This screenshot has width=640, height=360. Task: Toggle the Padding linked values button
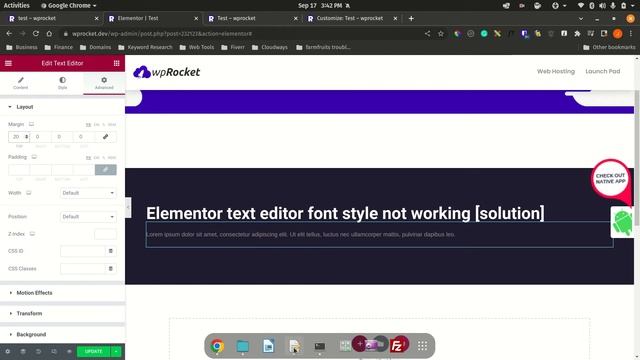106,170
